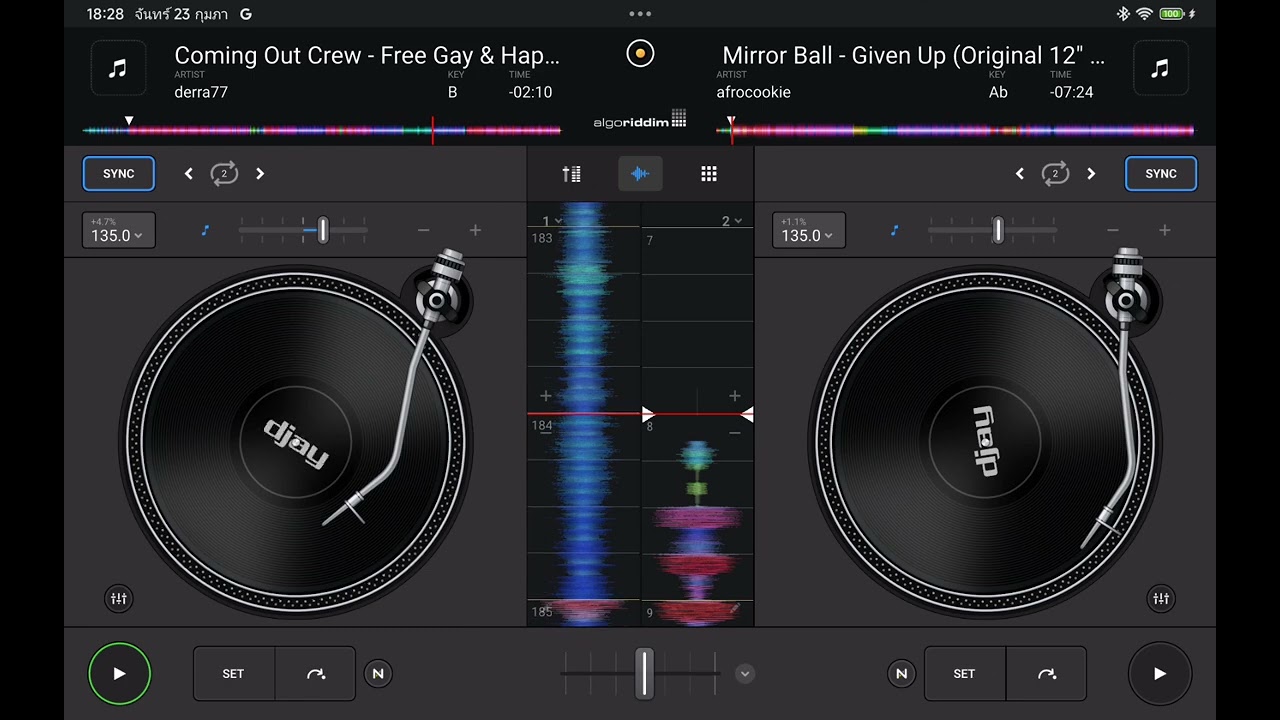Jump to cue on right deck
1280x720 pixels.
tap(1046, 674)
